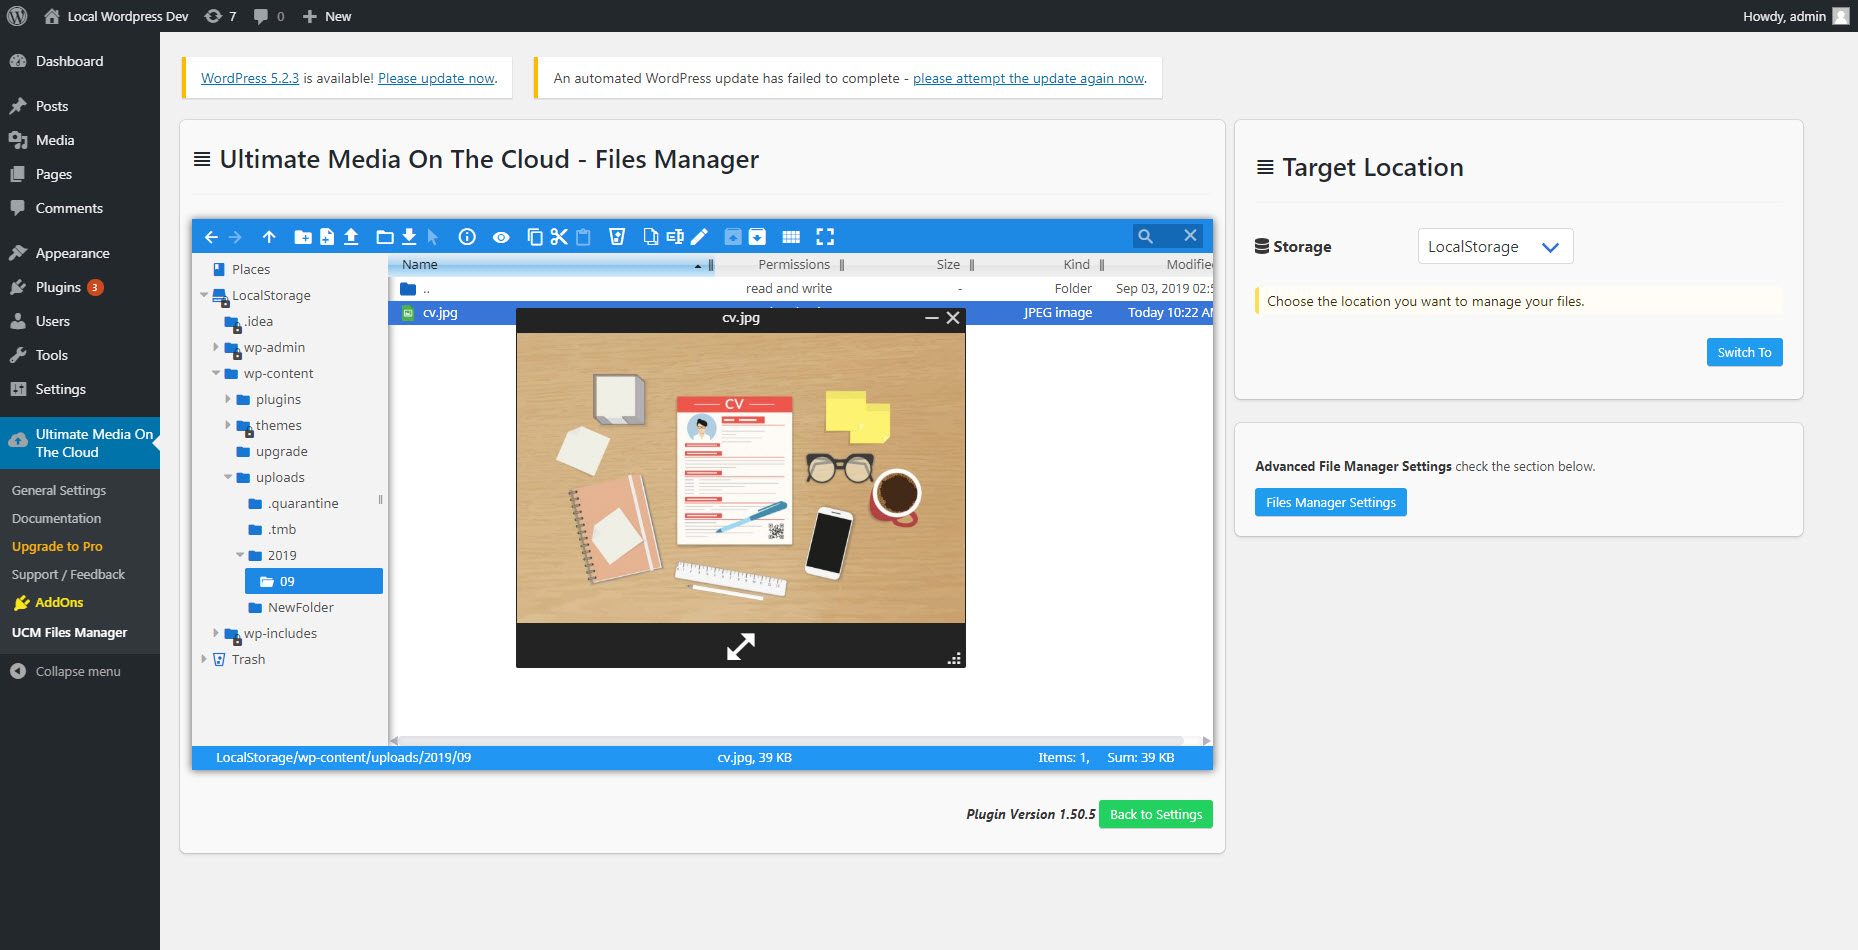This screenshot has height=950, width=1858.
Task: Click the file list horizontal scrollbar
Action: pos(790,741)
